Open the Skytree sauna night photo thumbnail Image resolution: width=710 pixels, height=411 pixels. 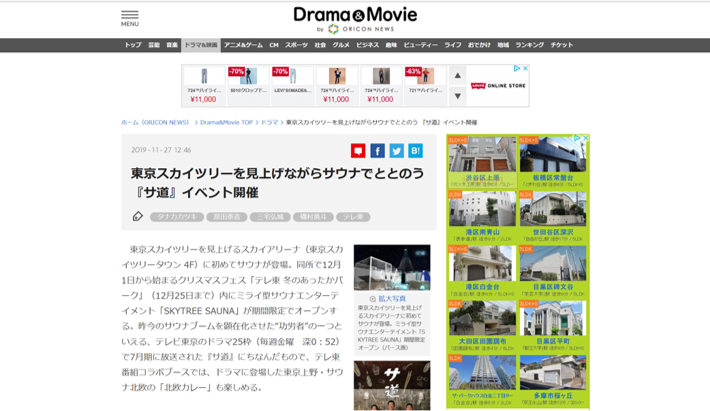tap(392, 268)
